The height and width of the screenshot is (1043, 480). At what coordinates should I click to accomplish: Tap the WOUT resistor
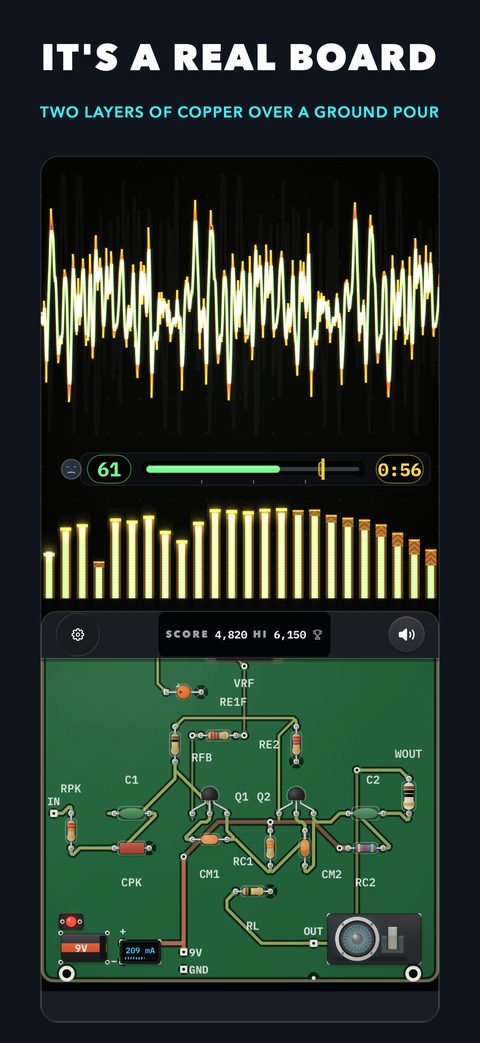408,795
